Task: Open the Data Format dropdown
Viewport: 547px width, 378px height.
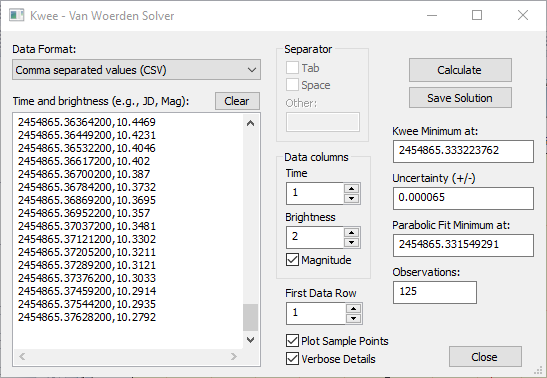Action: coord(136,70)
